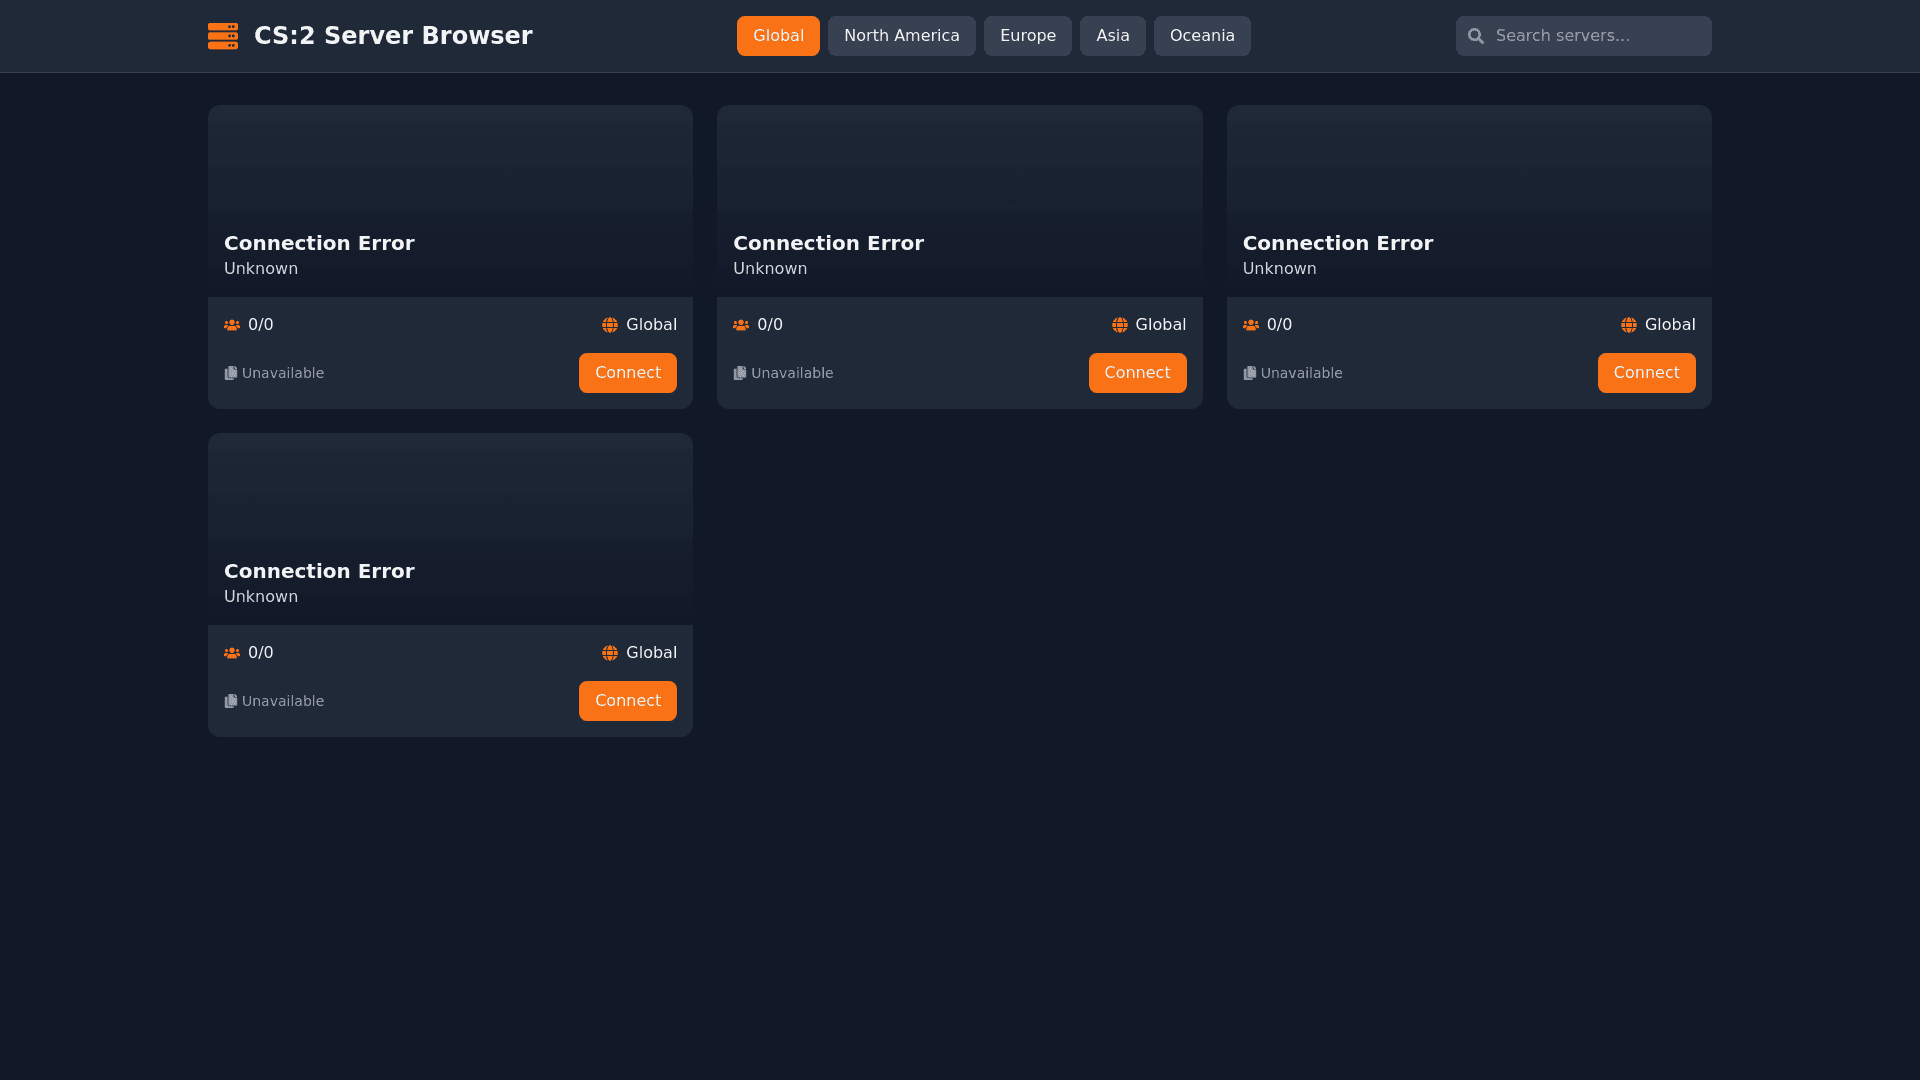This screenshot has height=1080, width=1920.
Task: Click players icon on bottom server card
Action: click(x=232, y=653)
